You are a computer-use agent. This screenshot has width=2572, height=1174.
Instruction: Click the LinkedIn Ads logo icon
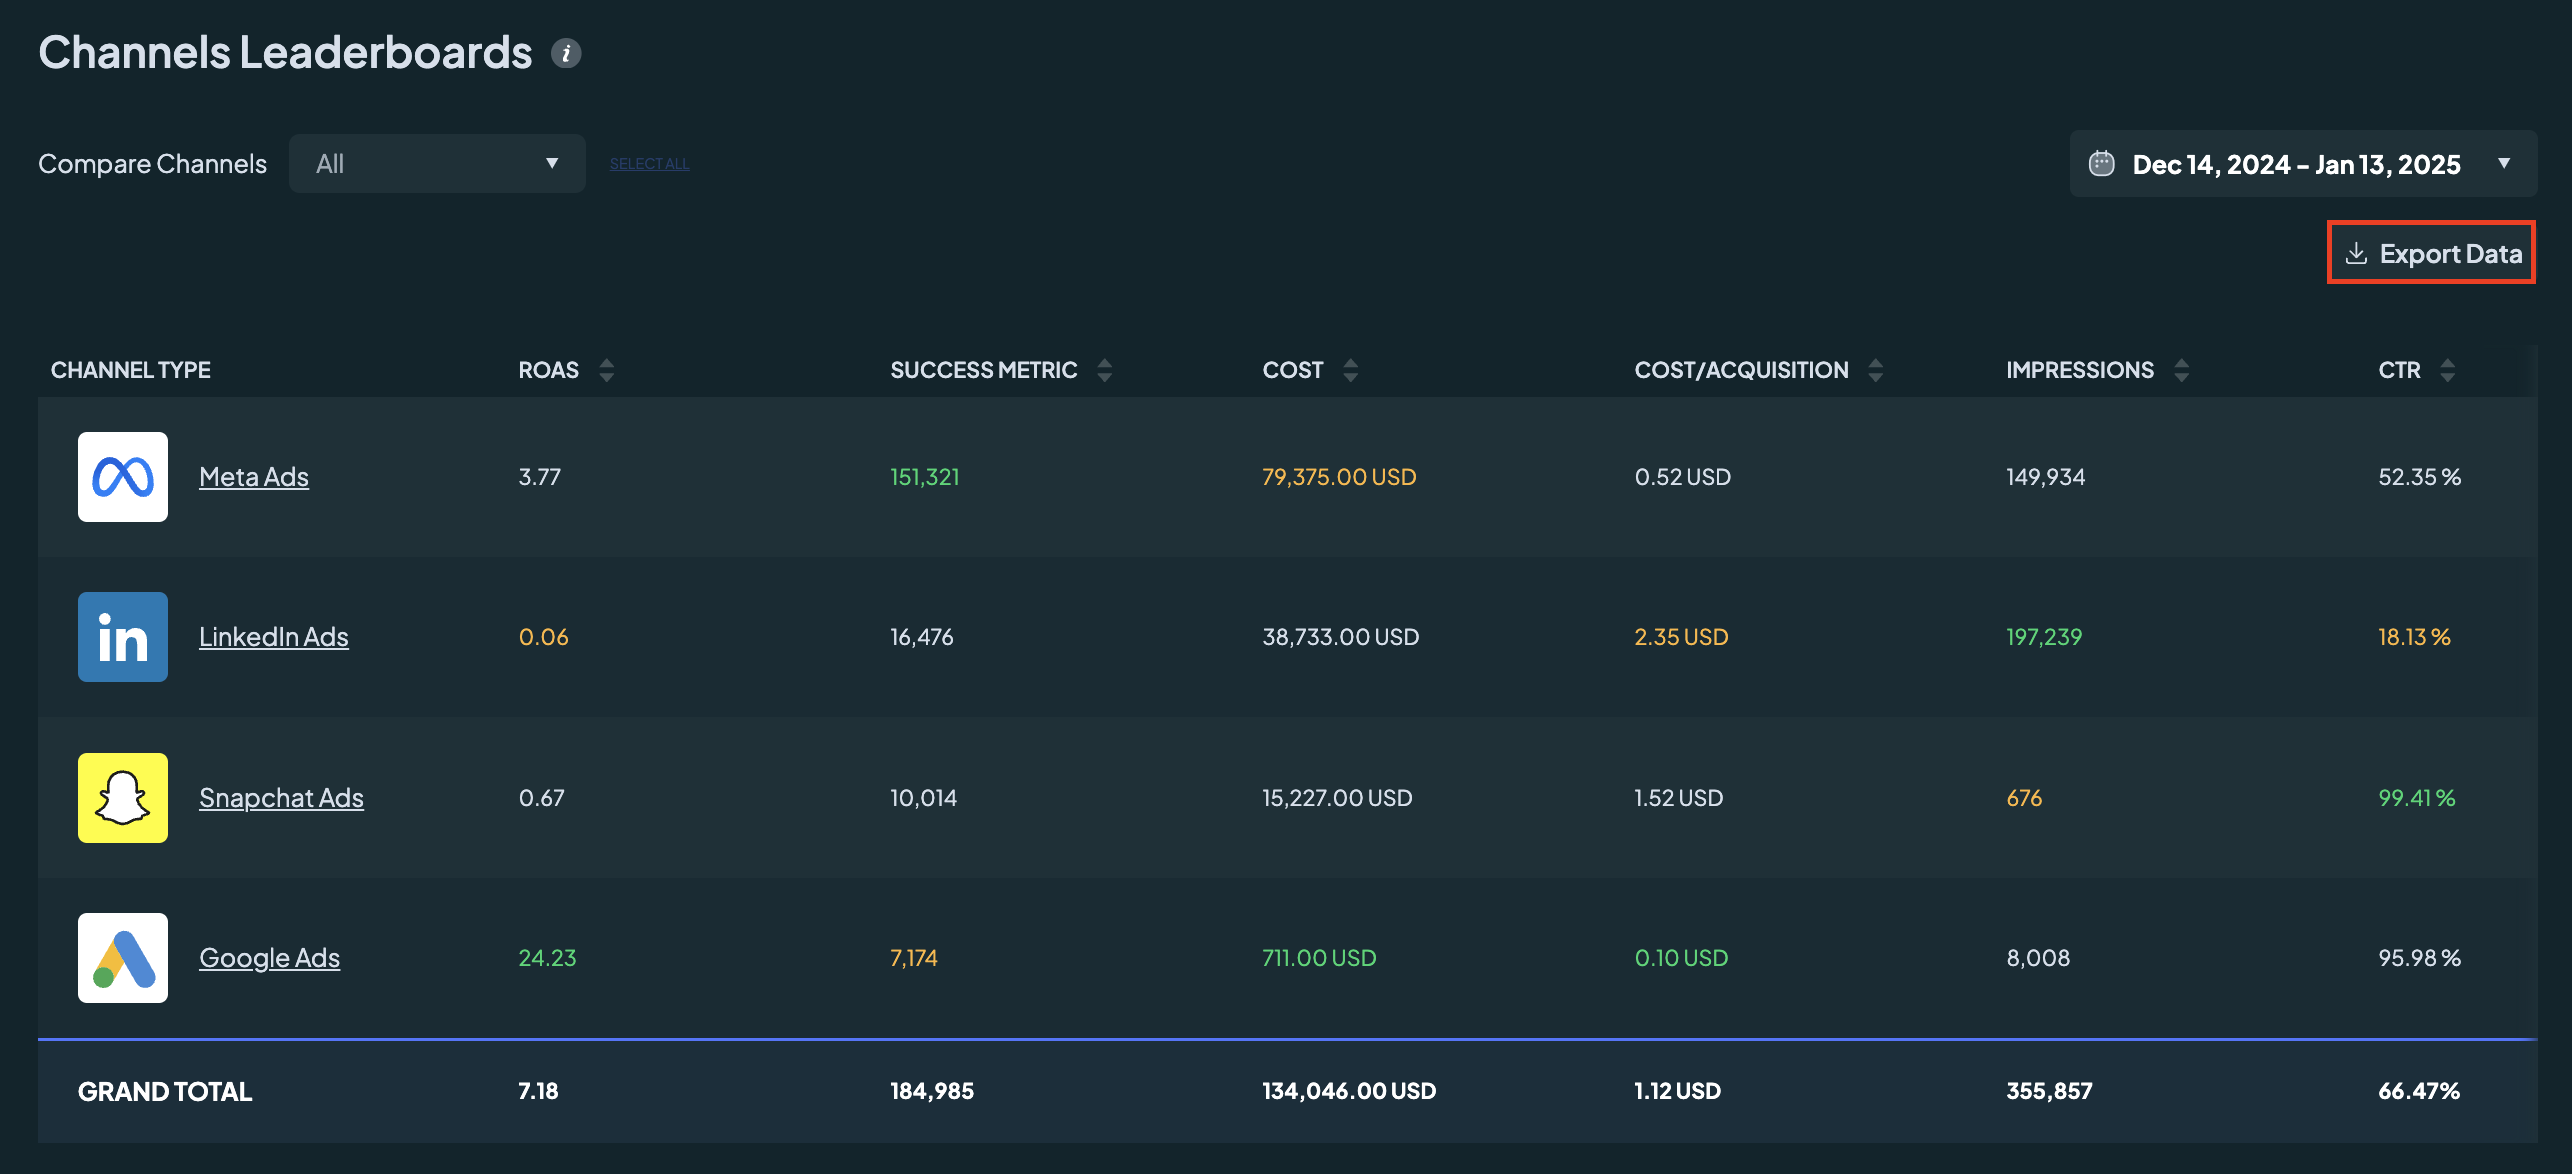point(123,637)
